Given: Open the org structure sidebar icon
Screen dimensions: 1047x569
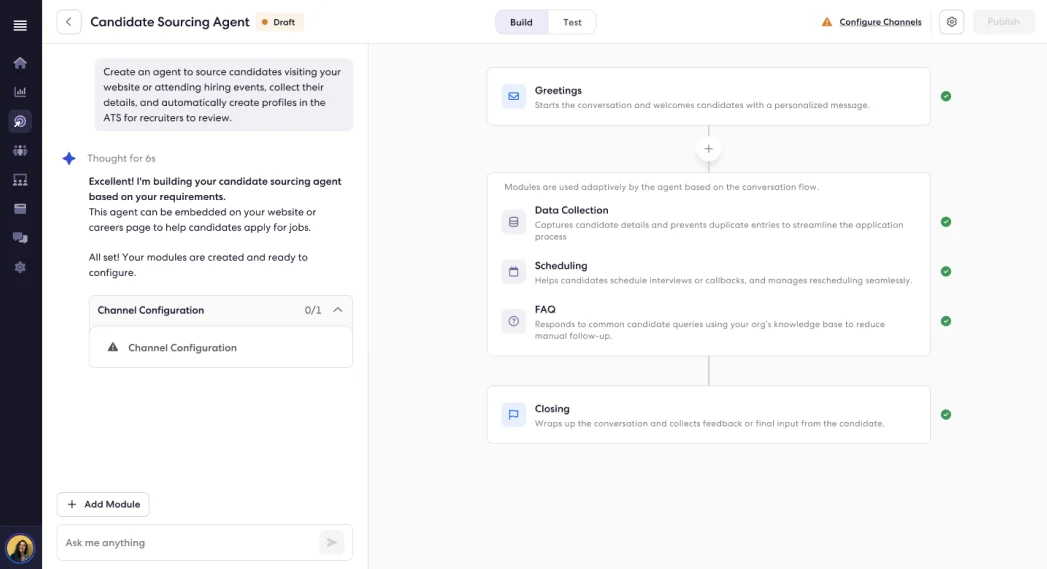Looking at the screenshot, I should (20, 180).
